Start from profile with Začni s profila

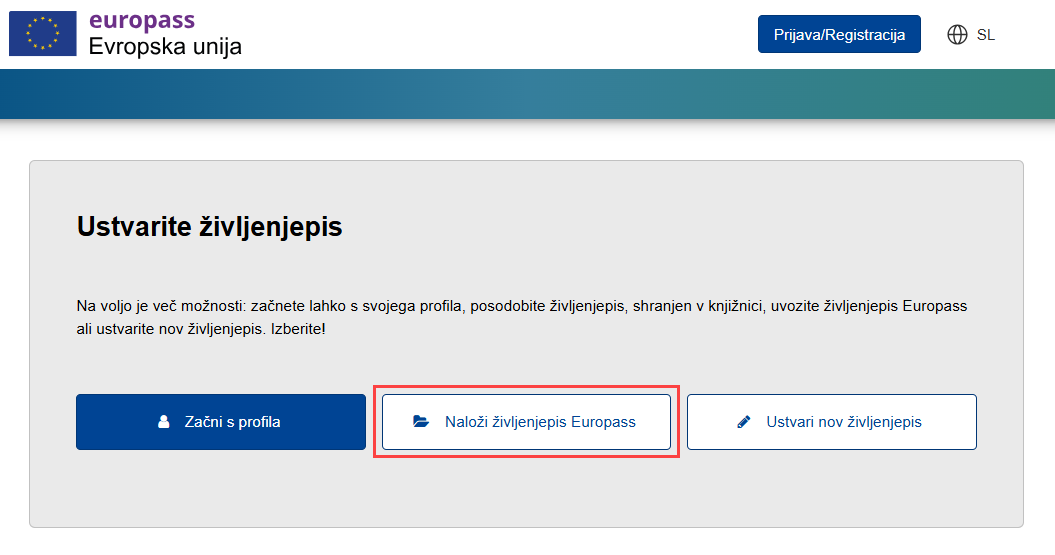click(x=221, y=422)
